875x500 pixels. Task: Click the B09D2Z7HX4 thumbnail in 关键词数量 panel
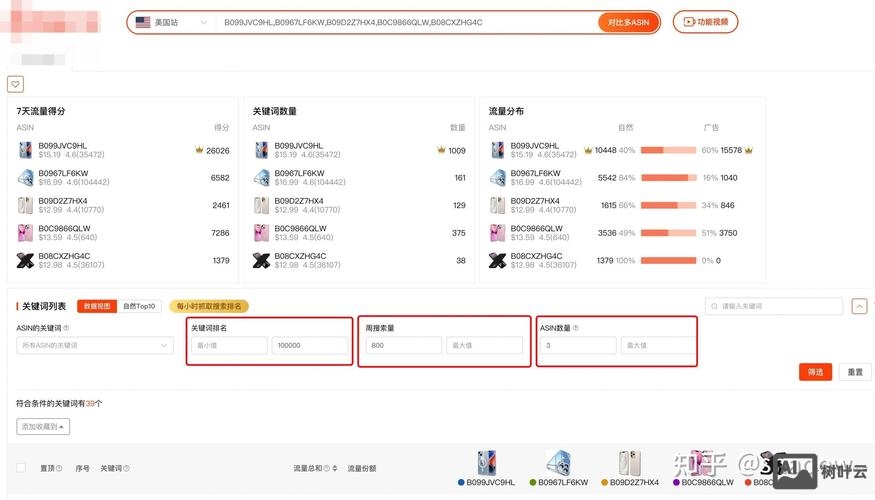261,205
